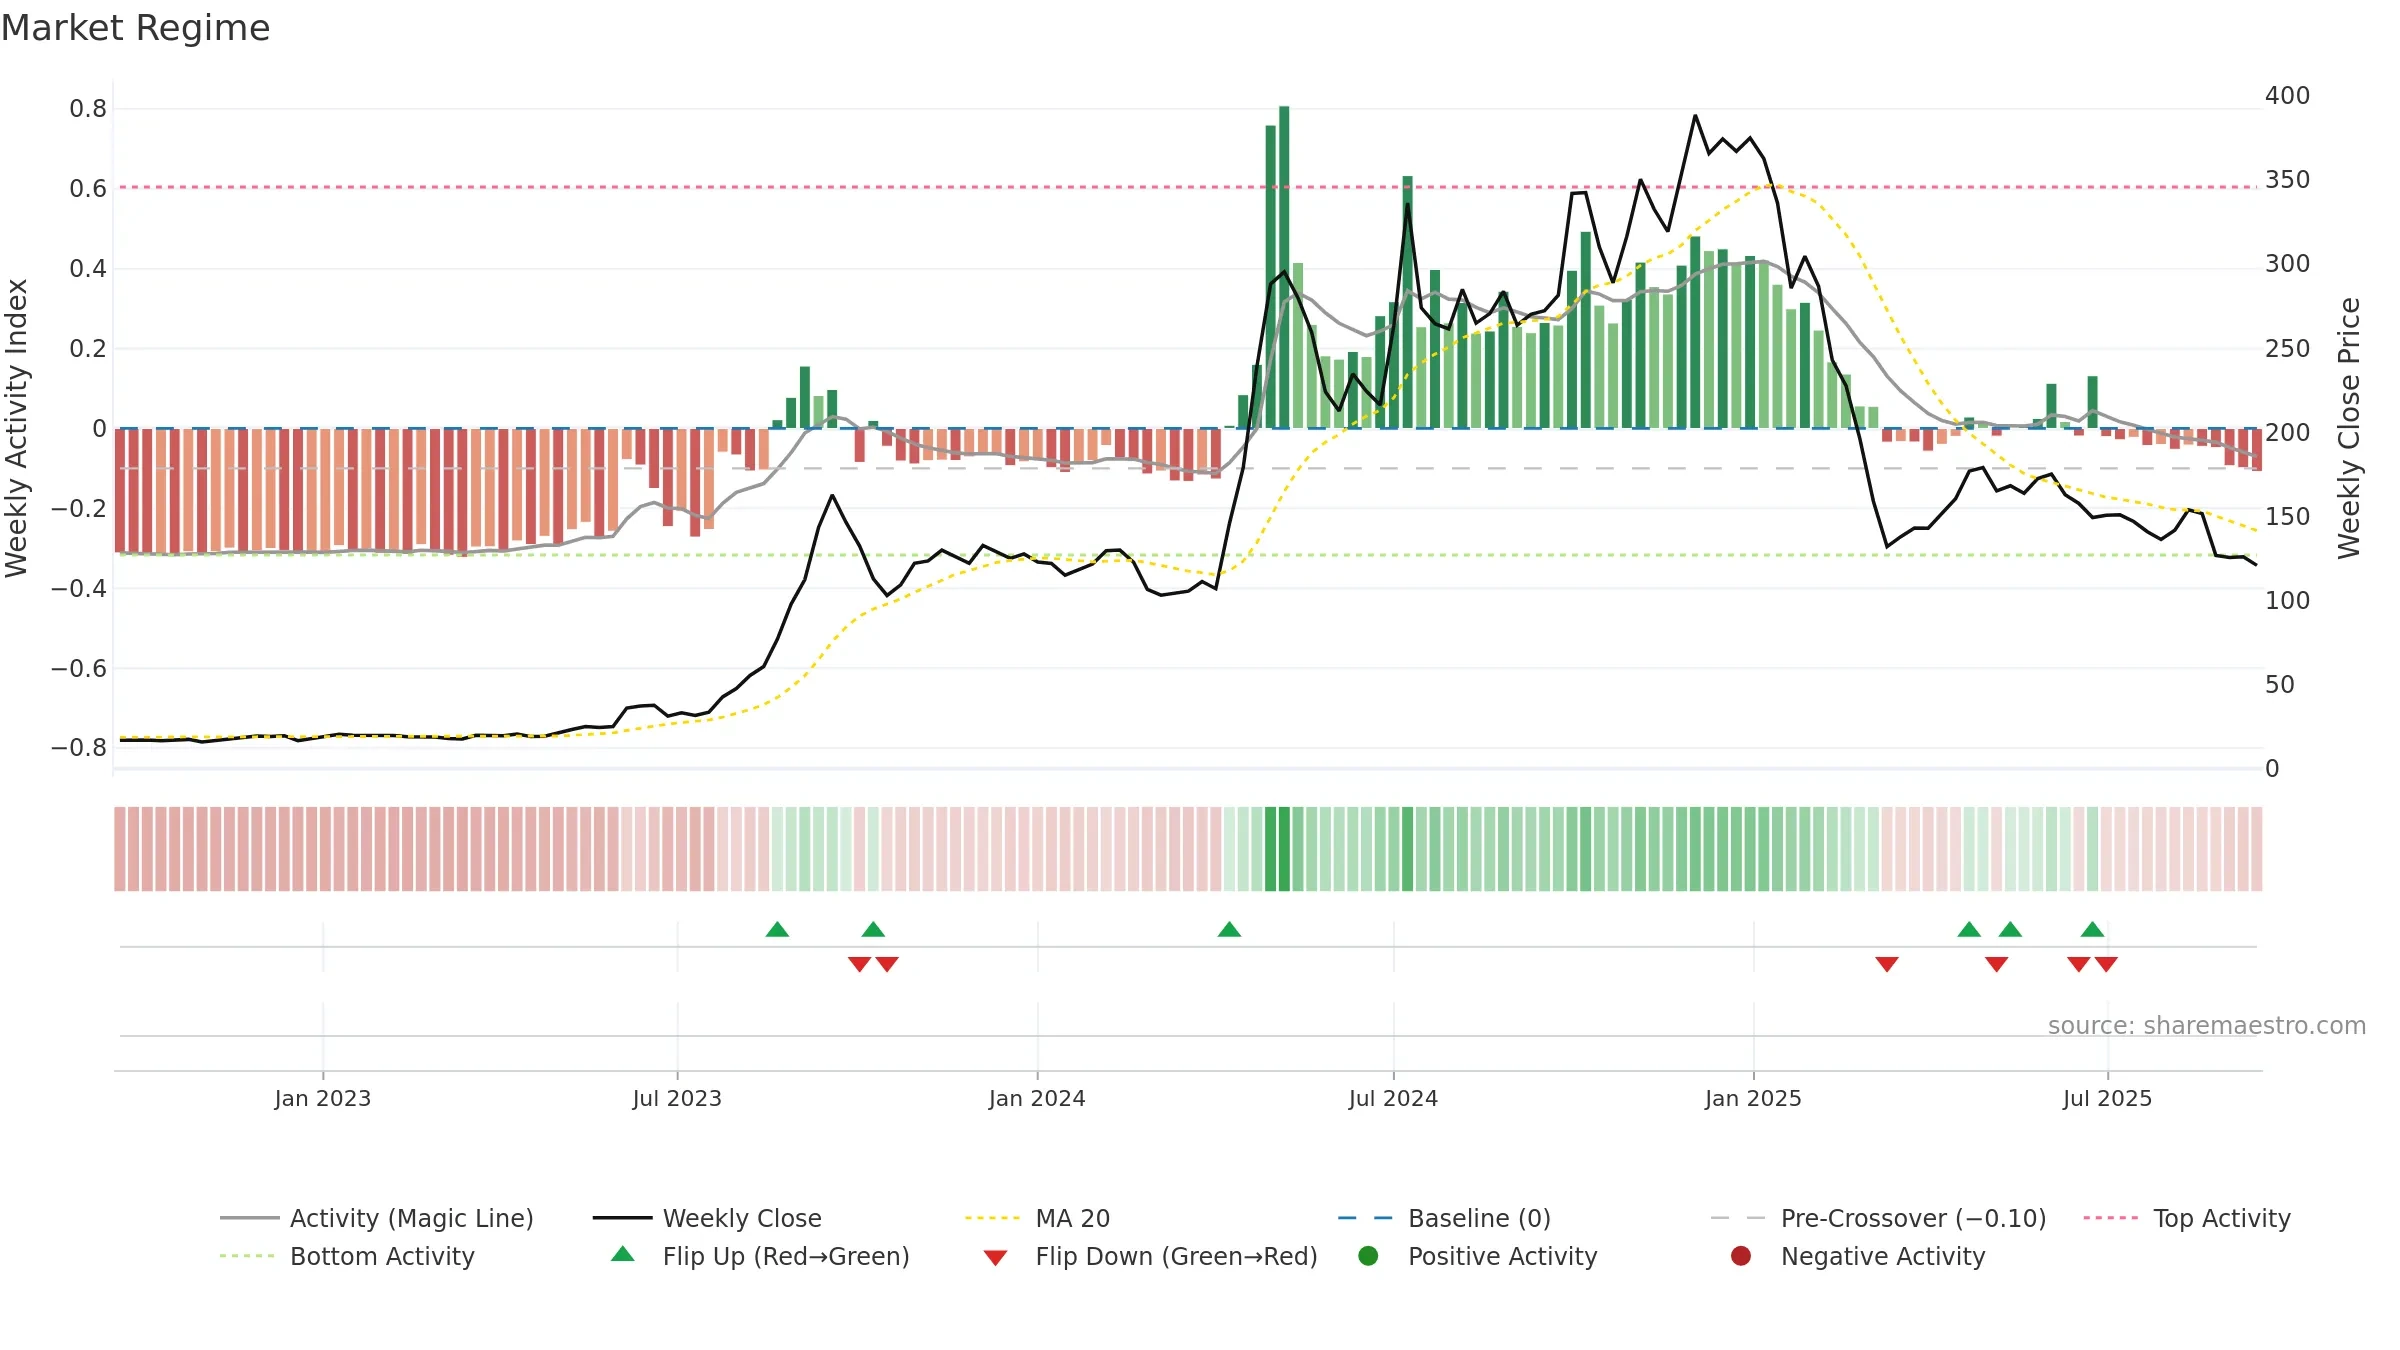Click the Jan 2023 axis label
This screenshot has width=2400, height=1350.
pyautogui.click(x=323, y=1098)
